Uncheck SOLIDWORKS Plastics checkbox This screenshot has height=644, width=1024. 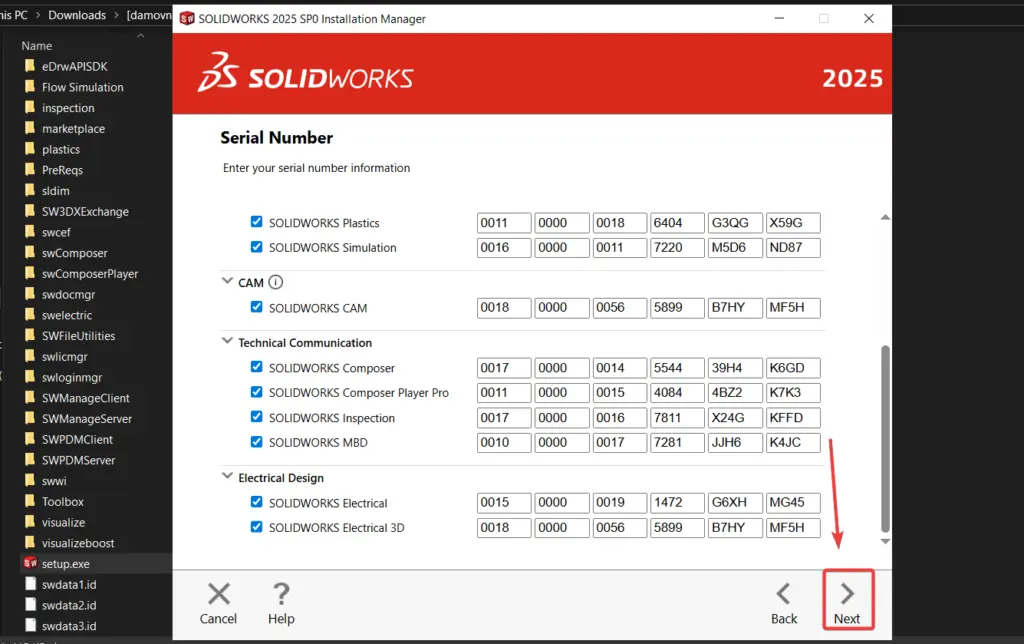click(x=257, y=222)
